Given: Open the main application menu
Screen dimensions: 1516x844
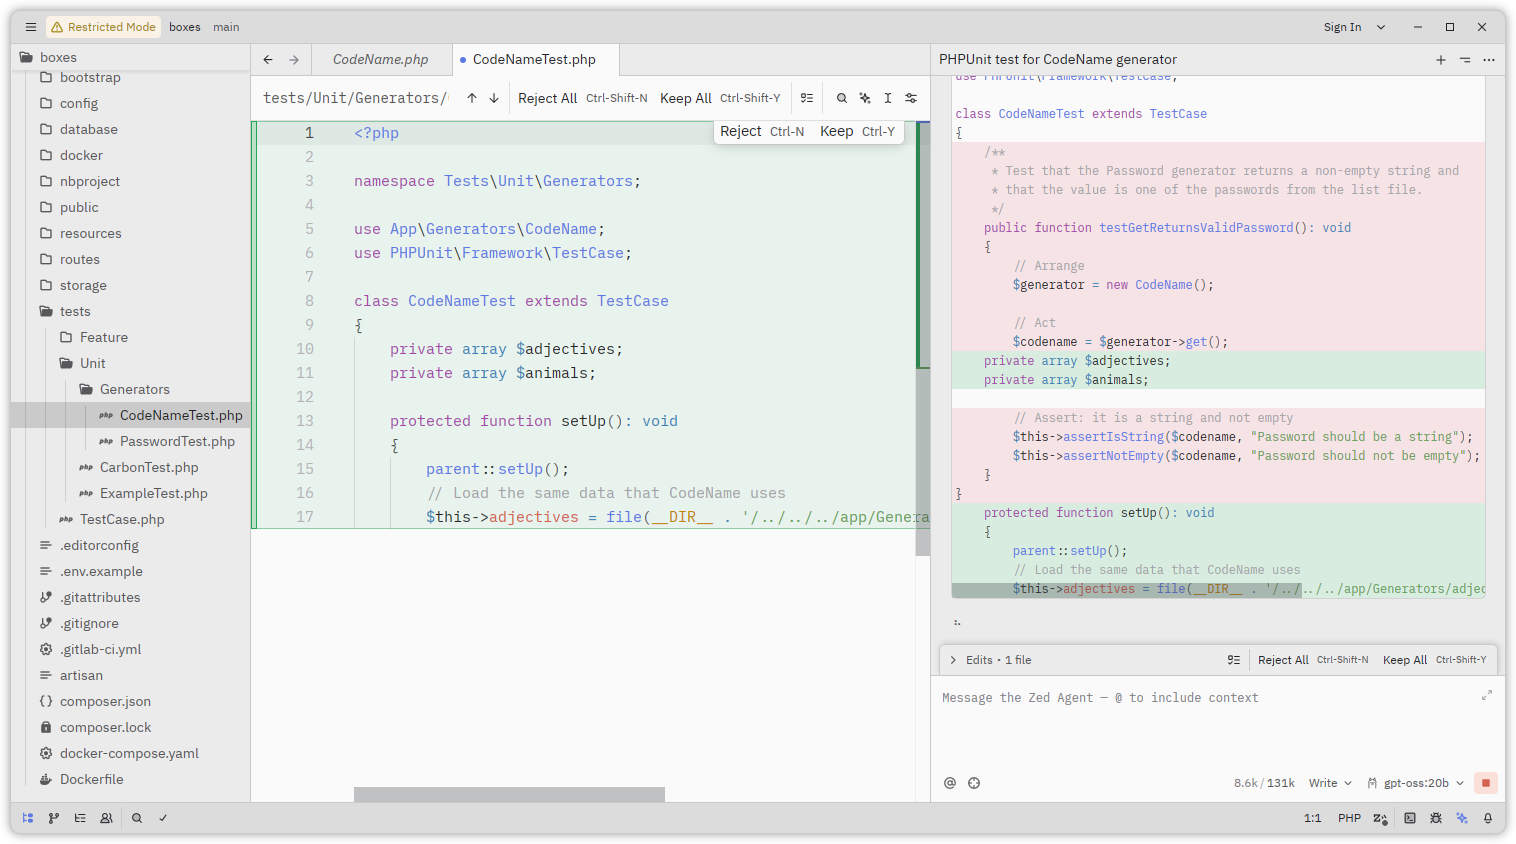Looking at the screenshot, I should pos(31,27).
